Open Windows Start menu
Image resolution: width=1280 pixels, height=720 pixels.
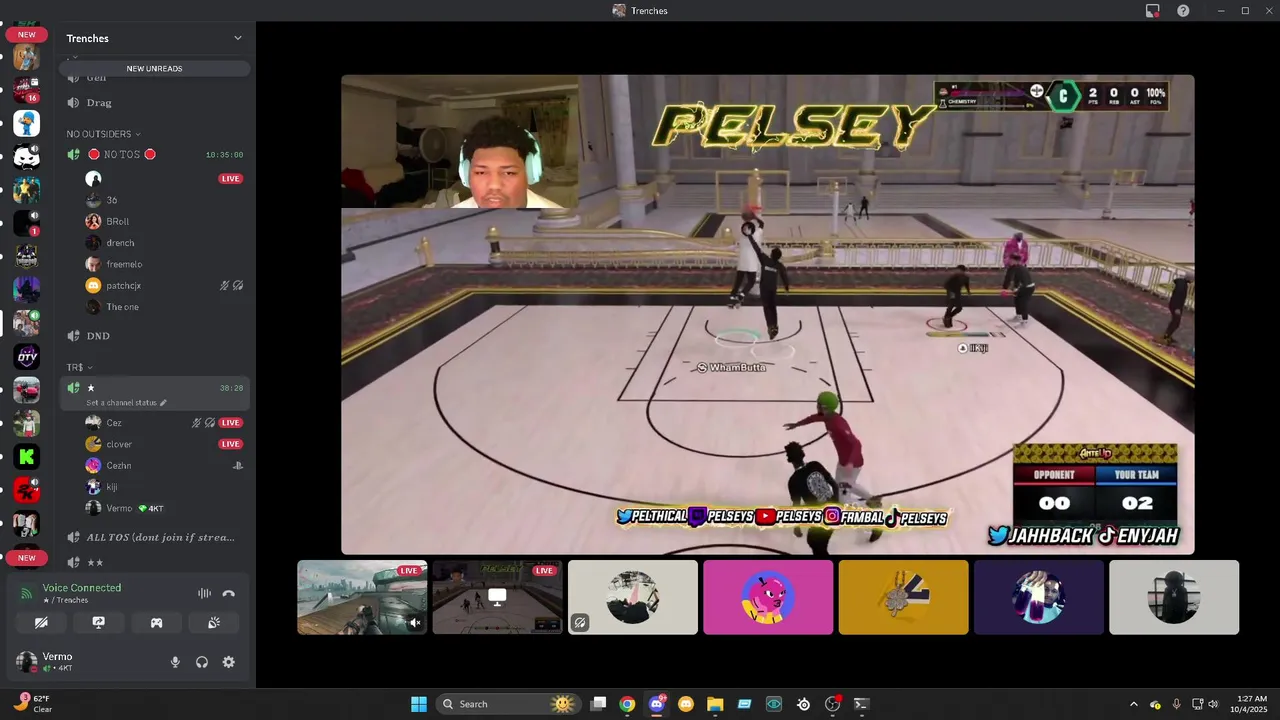click(419, 704)
